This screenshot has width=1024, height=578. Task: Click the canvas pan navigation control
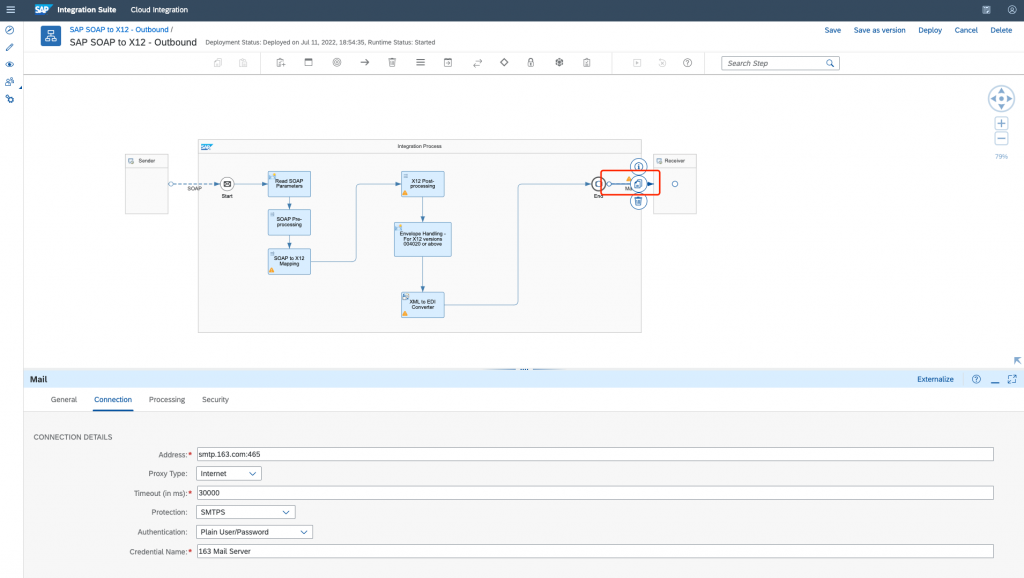[1001, 99]
